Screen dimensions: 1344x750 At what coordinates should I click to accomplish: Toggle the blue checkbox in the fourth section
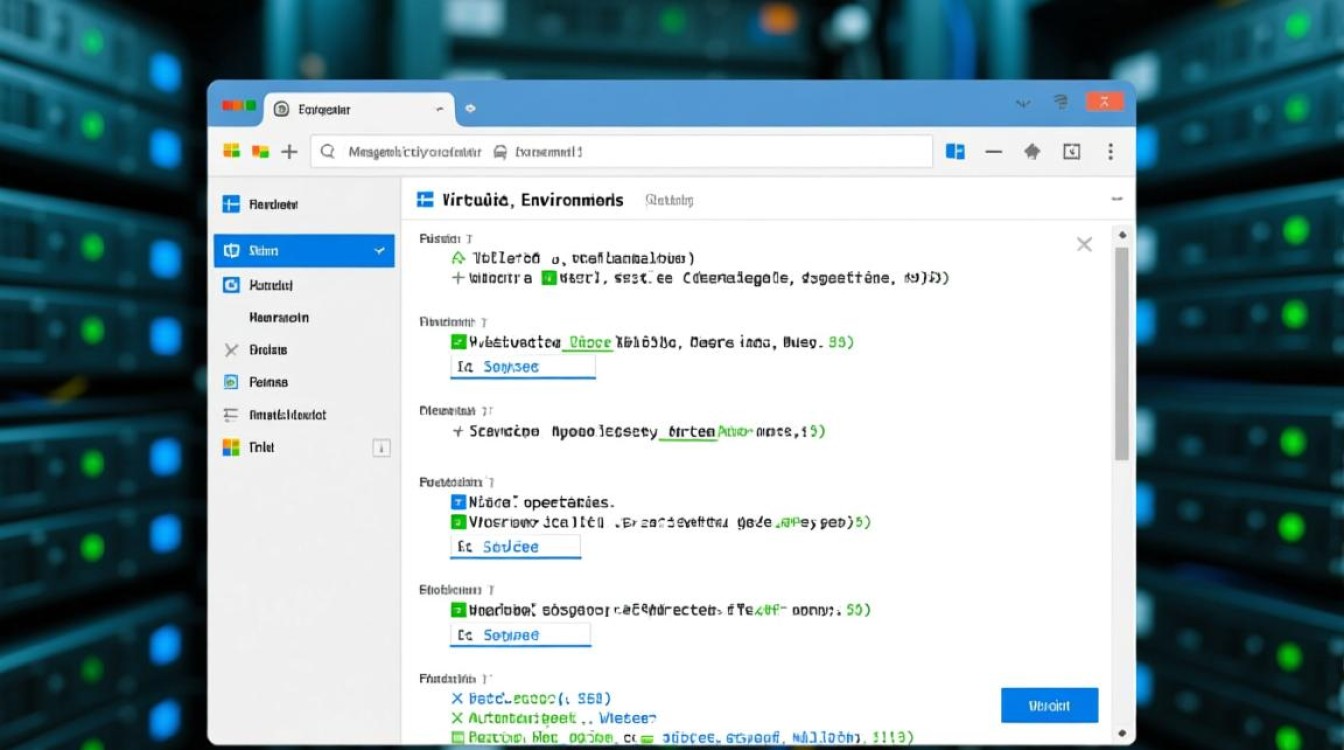click(459, 503)
